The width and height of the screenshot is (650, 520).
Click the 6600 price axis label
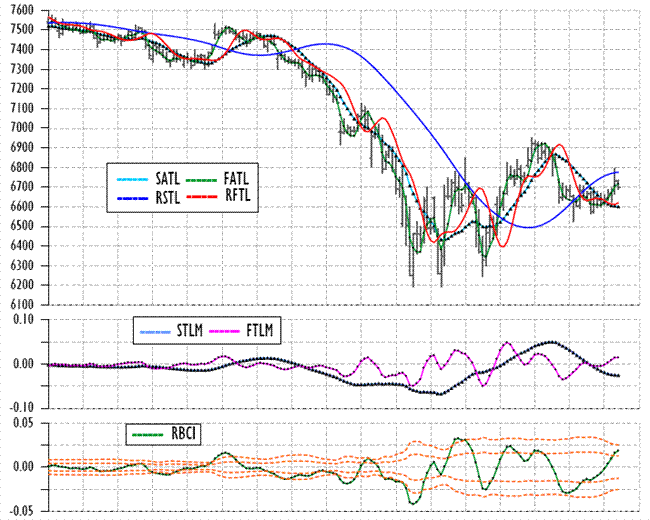tap(22, 207)
